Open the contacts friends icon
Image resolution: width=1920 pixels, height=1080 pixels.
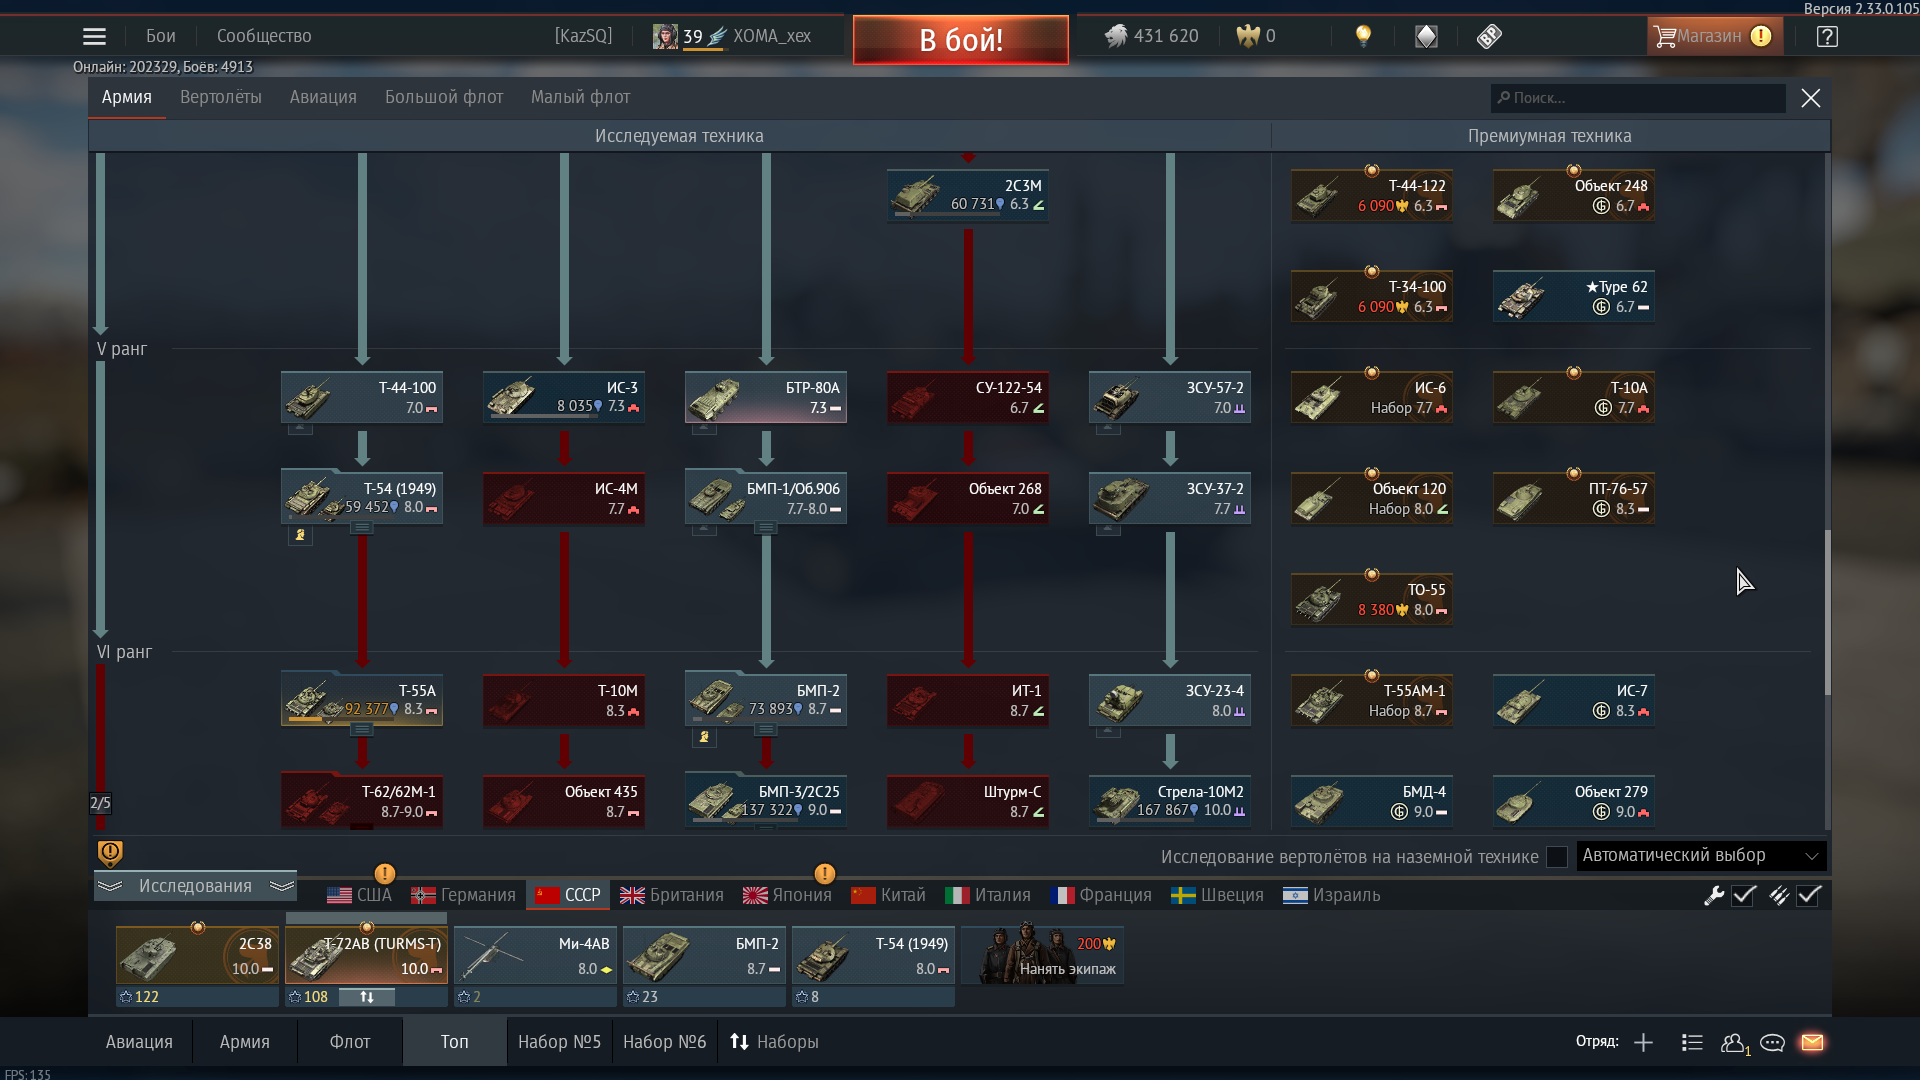click(1734, 1043)
